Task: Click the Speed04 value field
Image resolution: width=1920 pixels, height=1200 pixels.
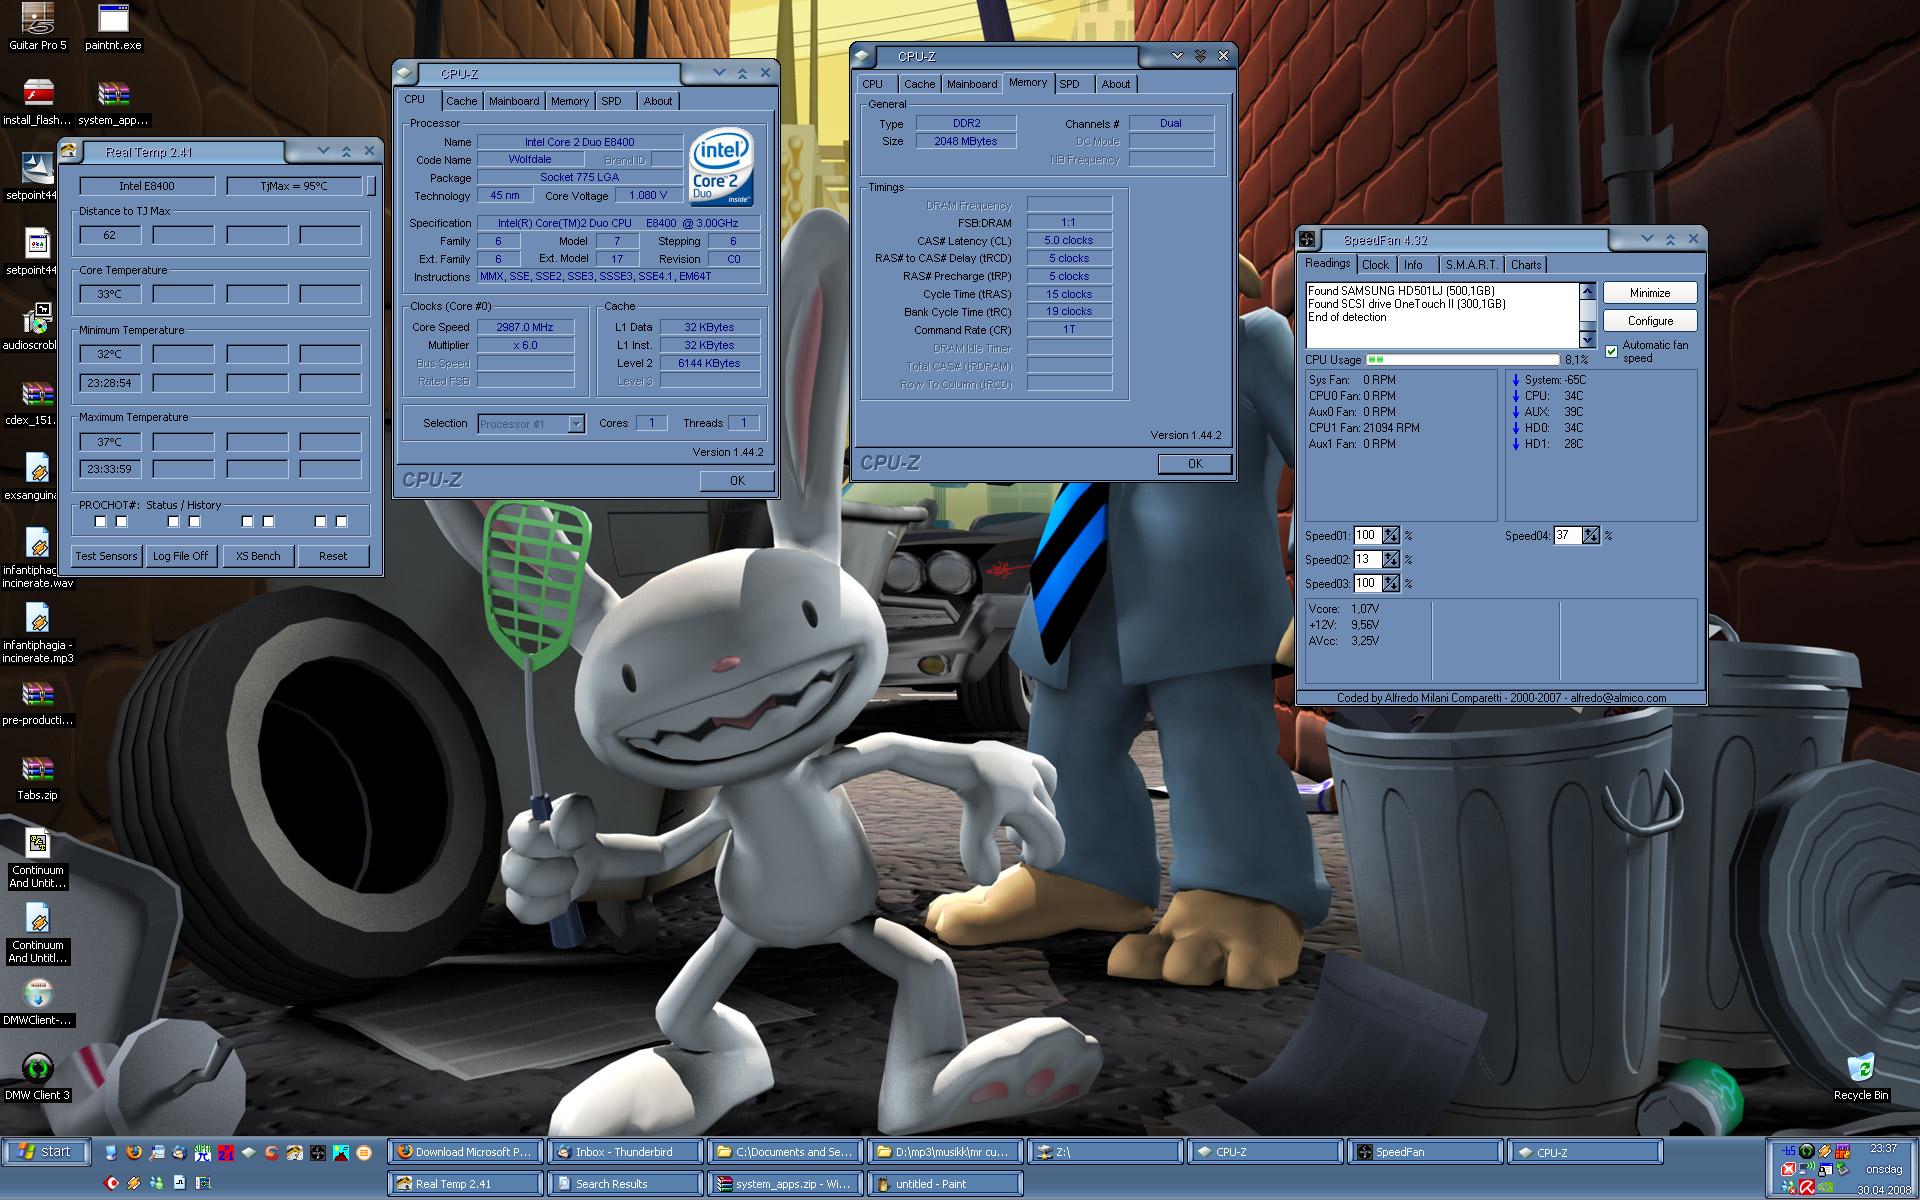Action: click(x=1567, y=536)
